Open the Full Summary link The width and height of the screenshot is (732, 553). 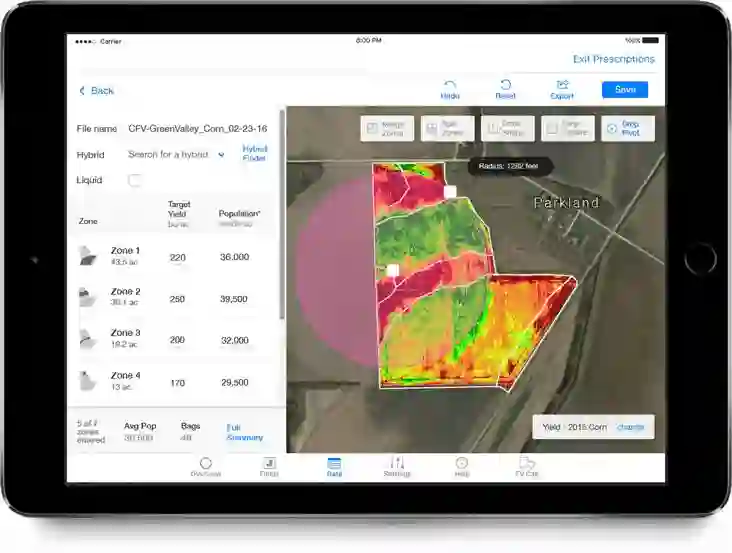245,433
